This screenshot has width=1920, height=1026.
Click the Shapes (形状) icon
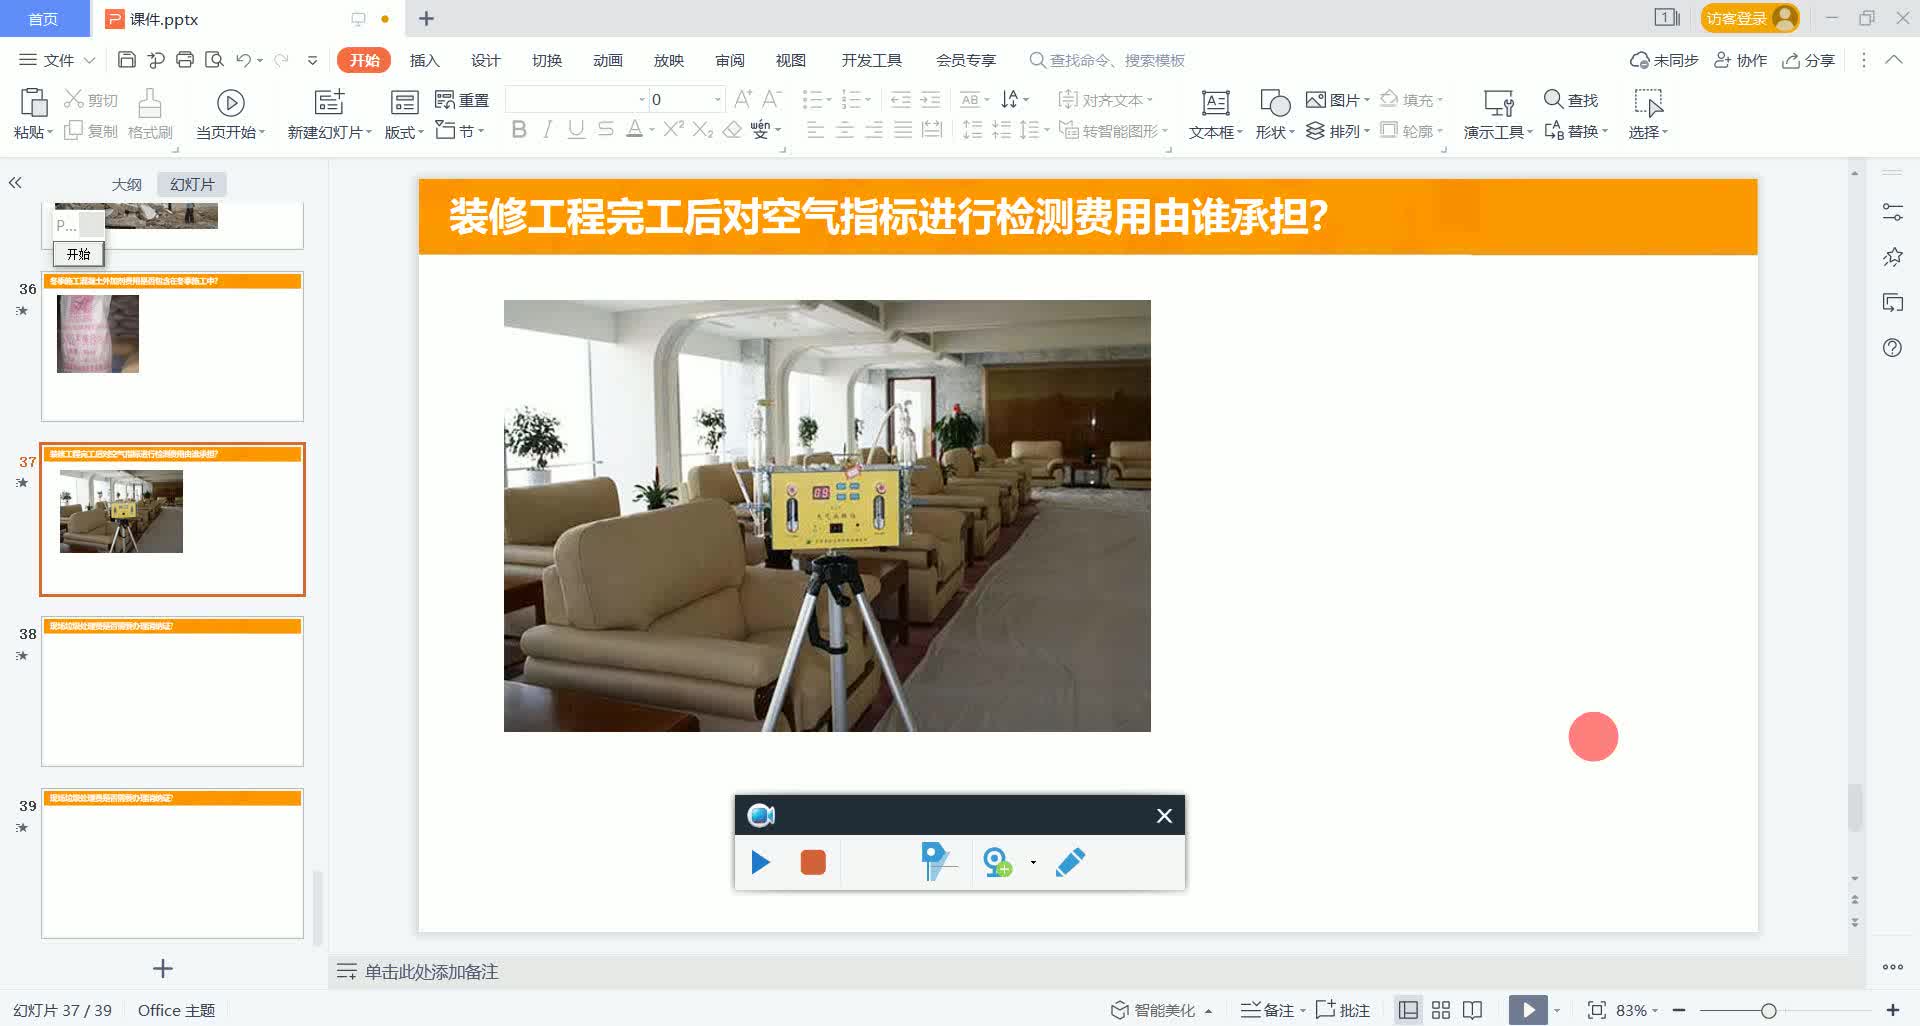pos(1275,102)
